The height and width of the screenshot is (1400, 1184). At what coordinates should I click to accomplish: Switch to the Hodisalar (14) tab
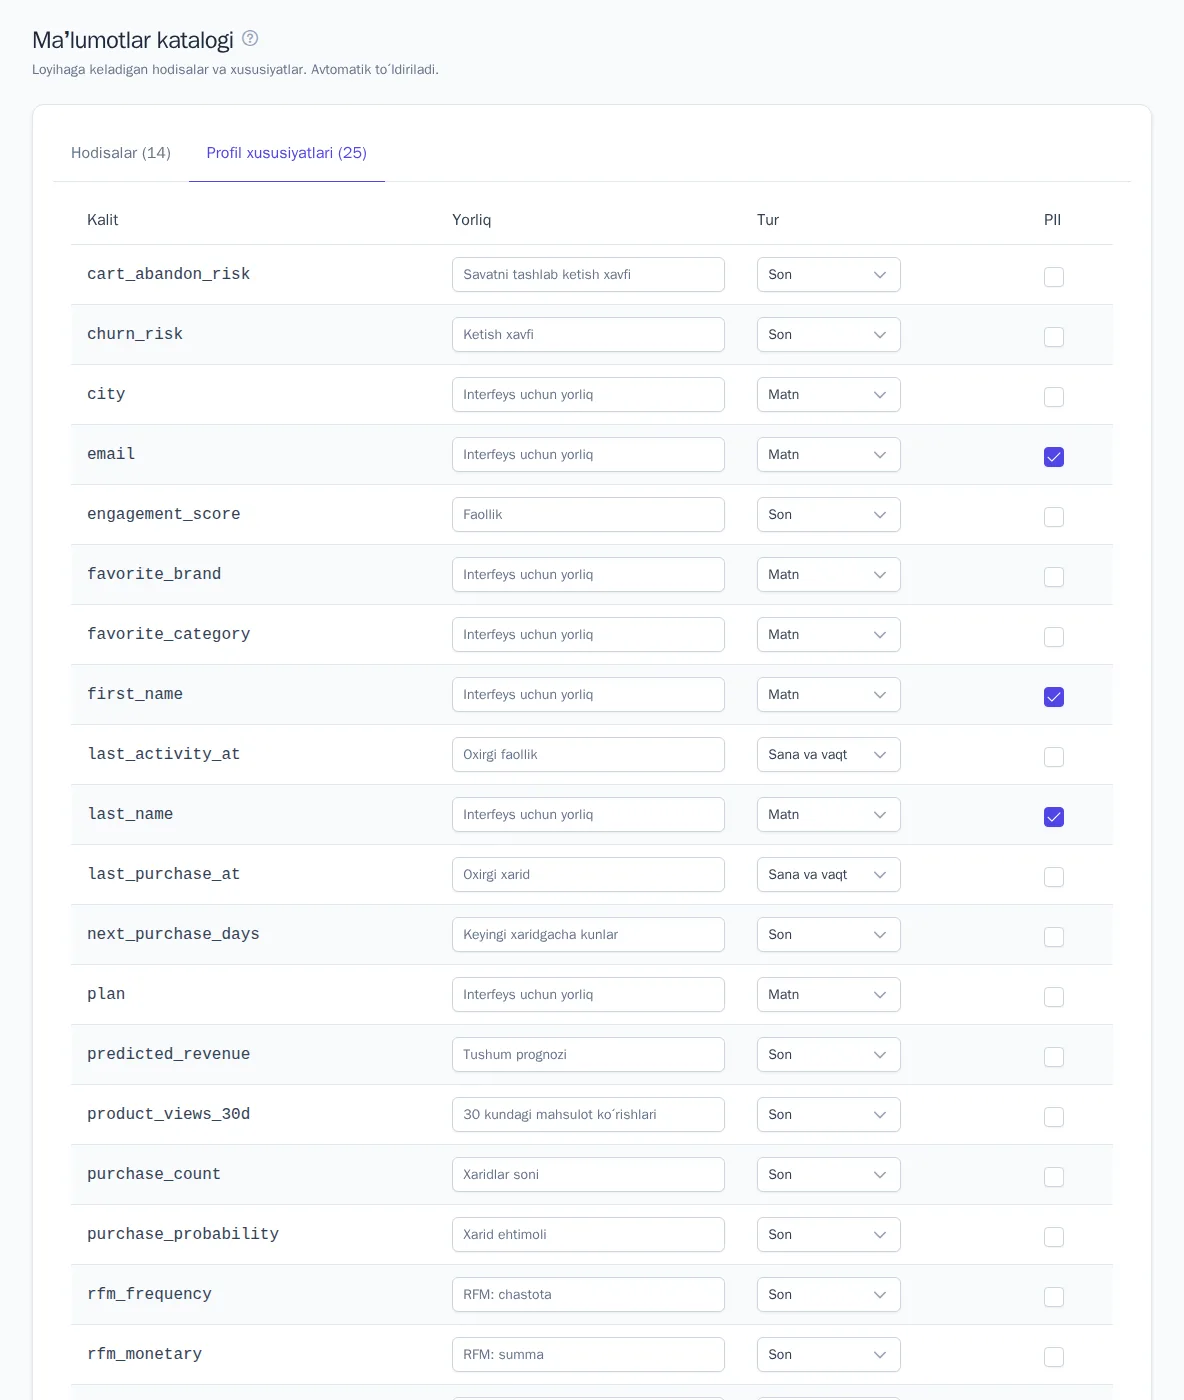pos(121,153)
